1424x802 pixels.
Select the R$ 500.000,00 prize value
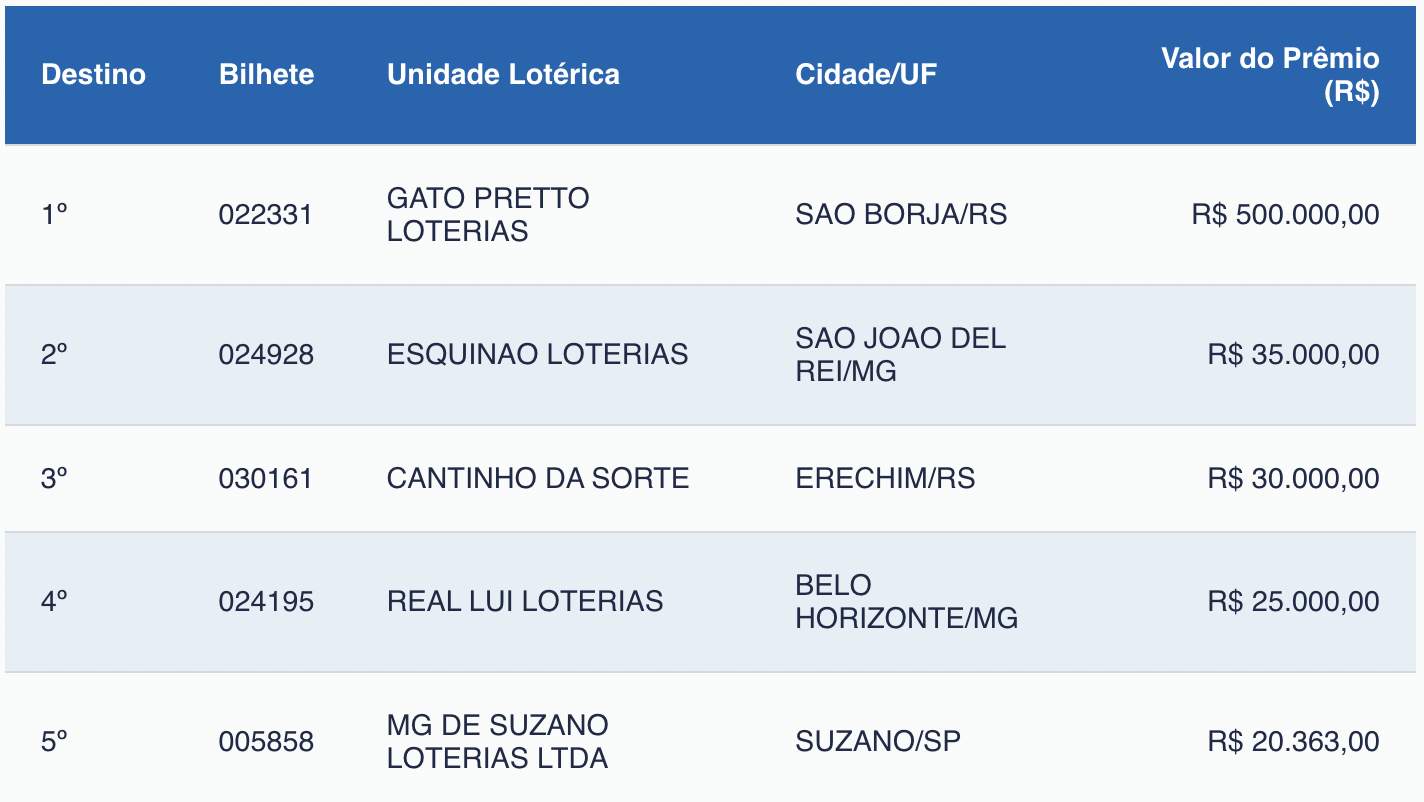[1285, 215]
